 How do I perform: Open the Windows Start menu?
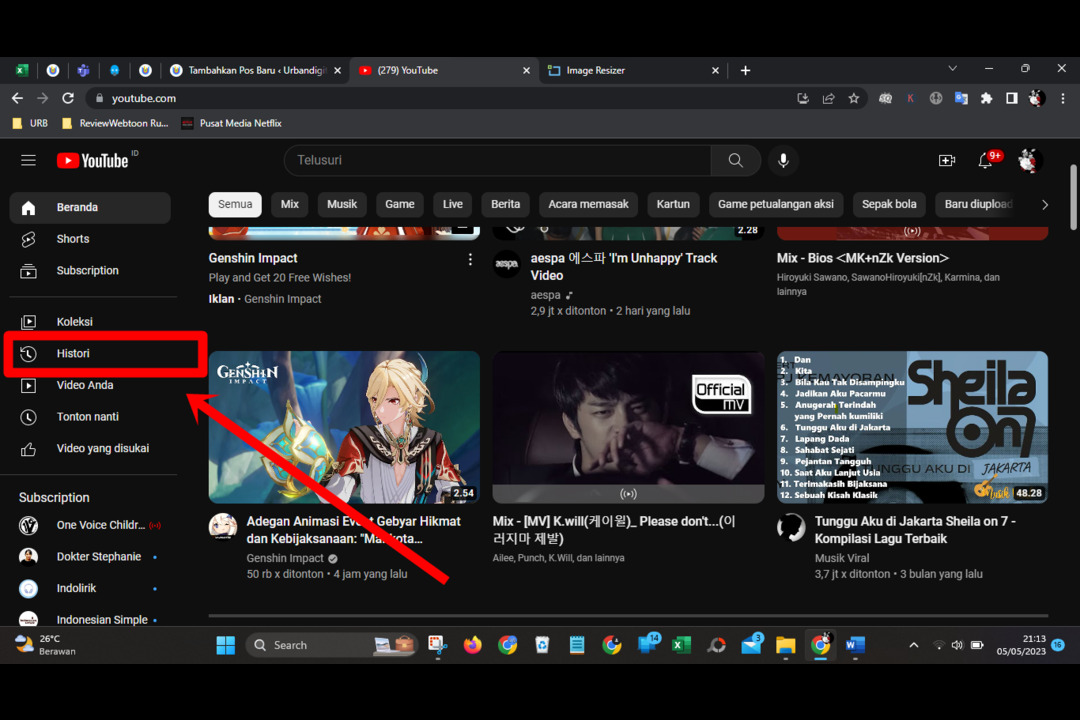click(225, 646)
